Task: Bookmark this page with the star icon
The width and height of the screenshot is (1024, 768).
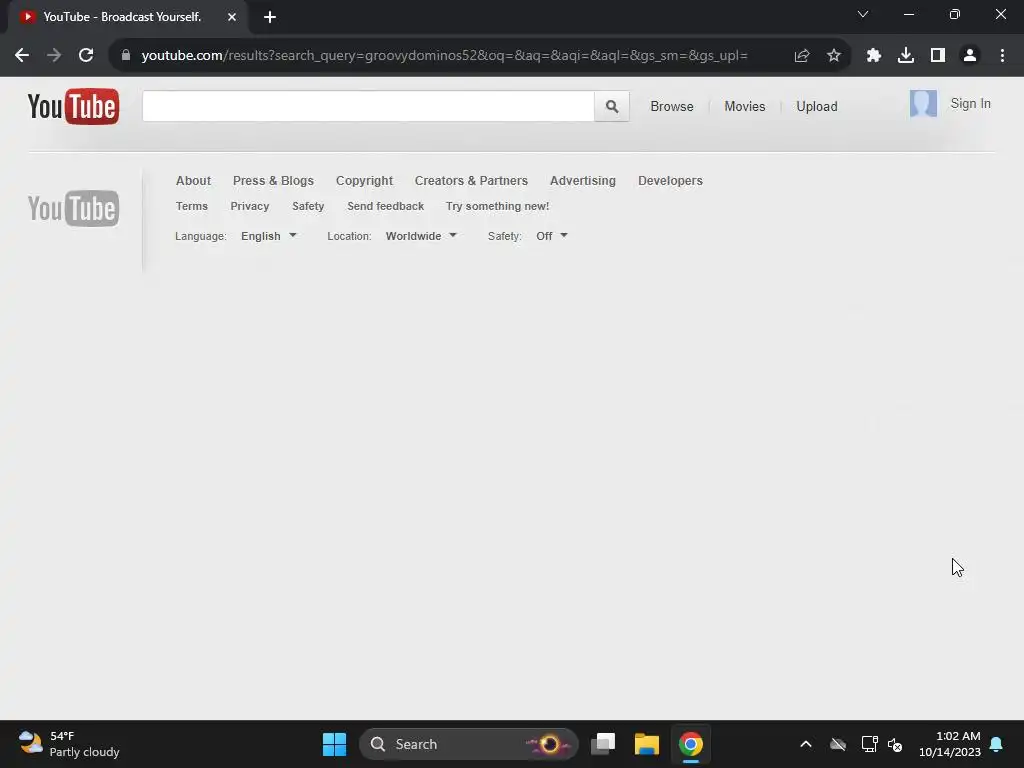Action: point(834,56)
